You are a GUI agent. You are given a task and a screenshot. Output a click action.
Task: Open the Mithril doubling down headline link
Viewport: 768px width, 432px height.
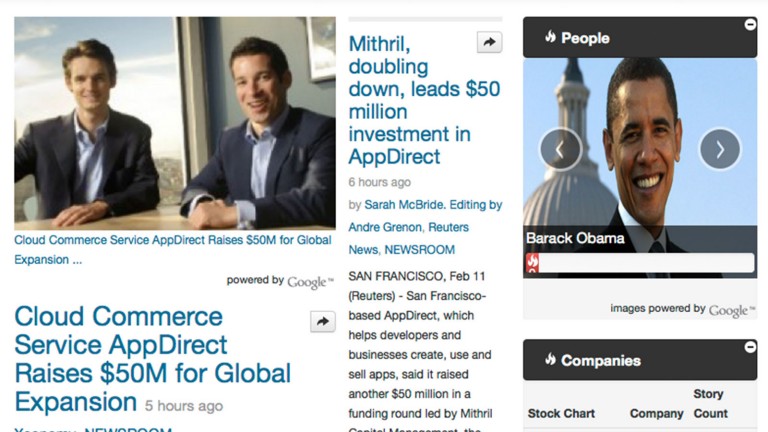[424, 100]
